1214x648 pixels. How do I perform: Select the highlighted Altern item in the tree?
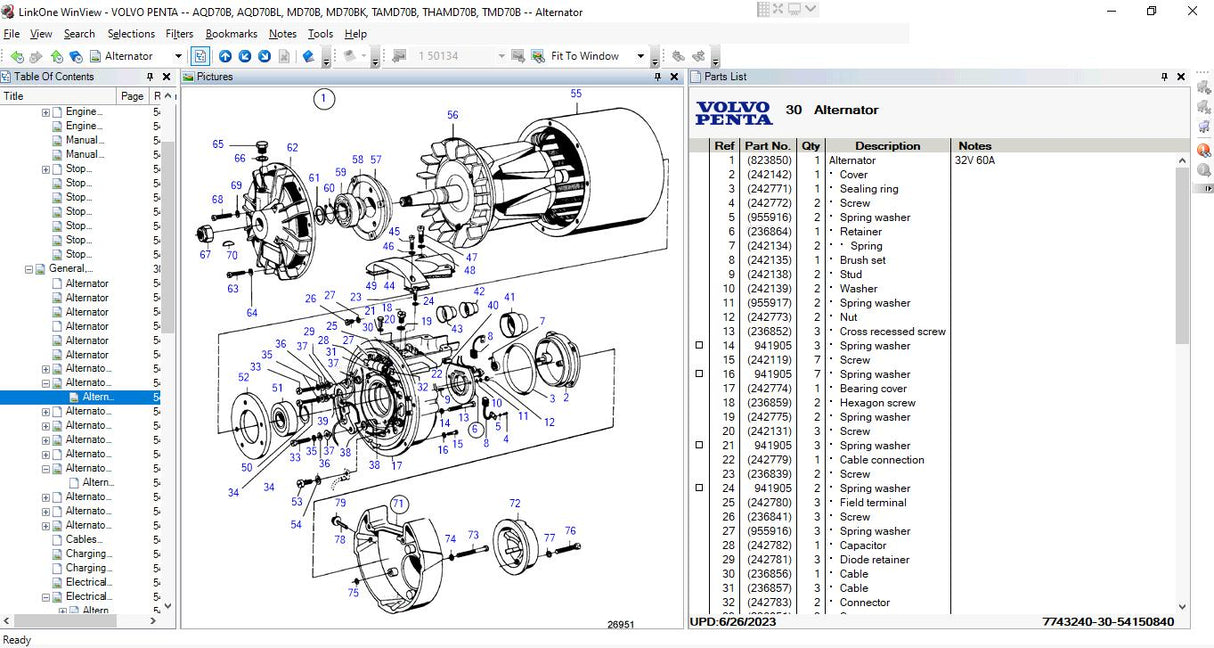[93, 396]
